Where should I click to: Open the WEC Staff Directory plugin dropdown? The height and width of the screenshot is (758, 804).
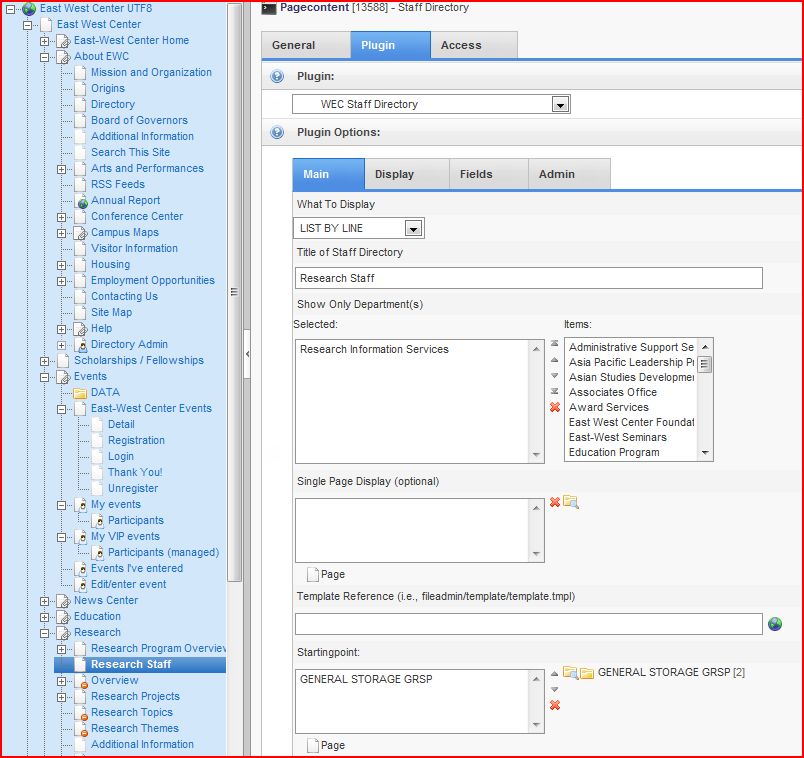[x=560, y=105]
